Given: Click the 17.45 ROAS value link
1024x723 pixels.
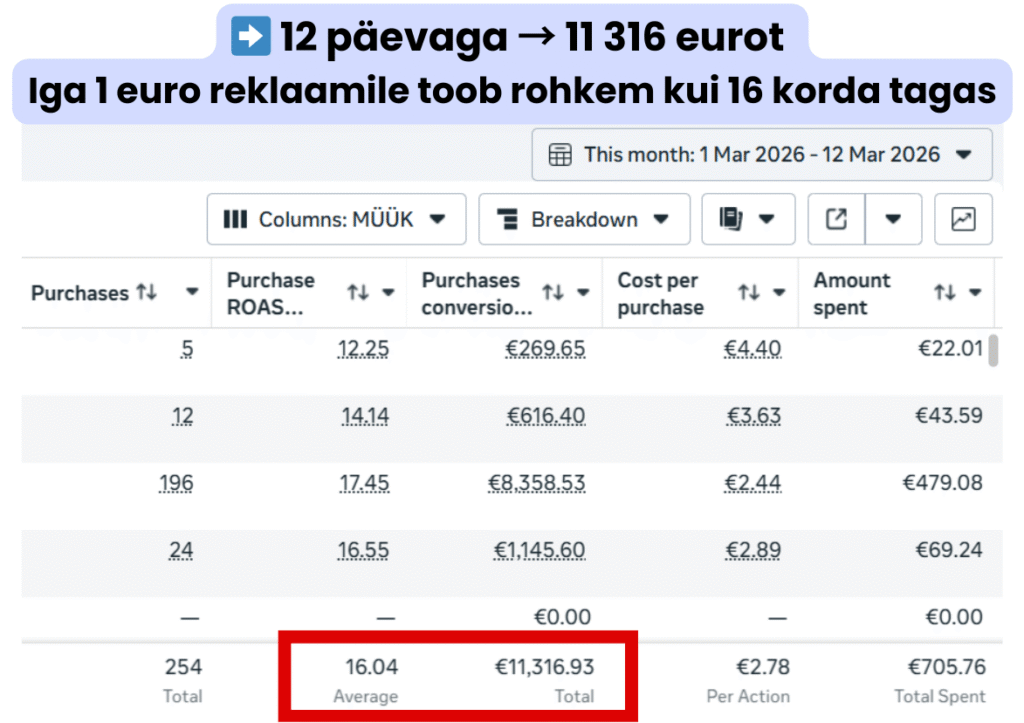Looking at the screenshot, I should (x=365, y=482).
